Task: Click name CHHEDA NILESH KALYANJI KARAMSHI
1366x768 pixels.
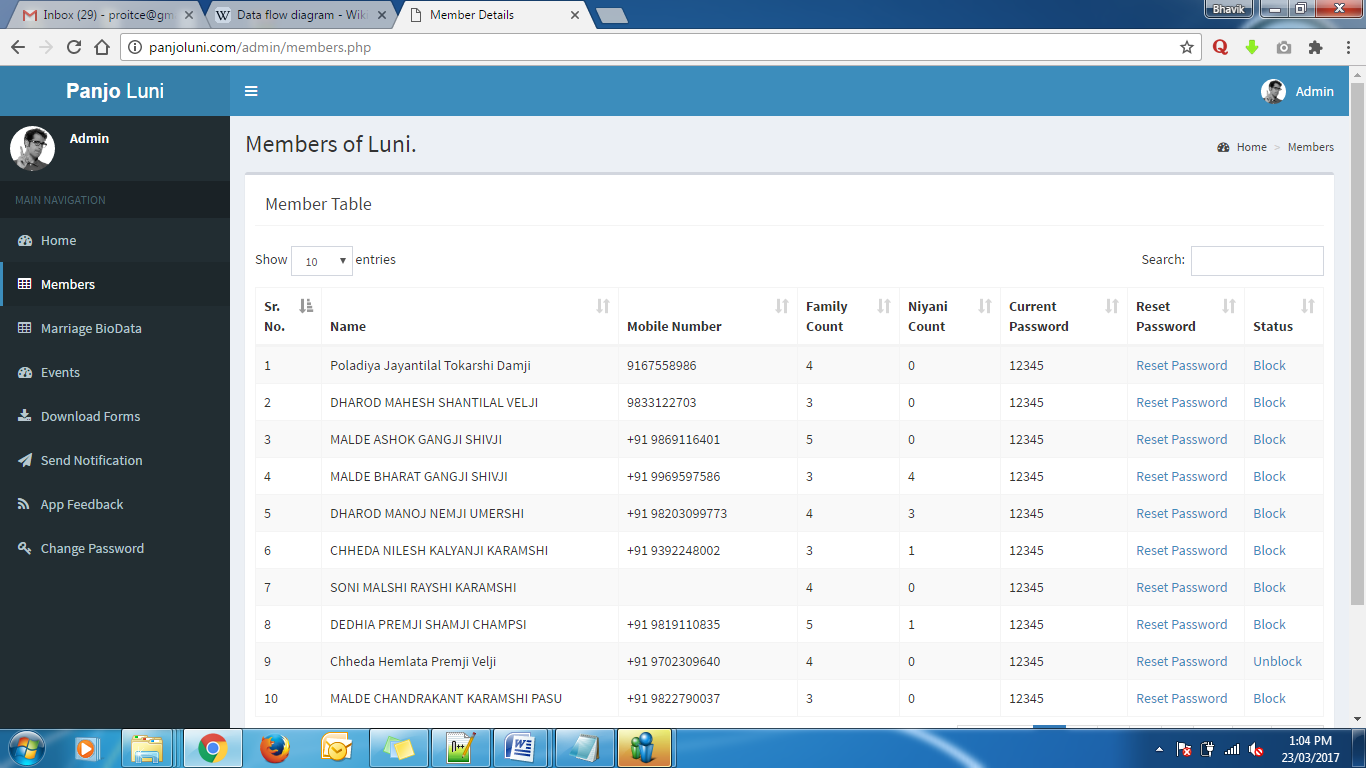Action: coord(439,550)
